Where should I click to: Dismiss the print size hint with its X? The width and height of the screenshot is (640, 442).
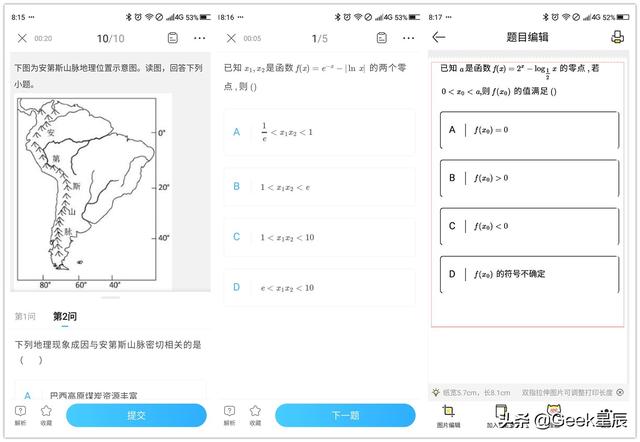pos(620,392)
